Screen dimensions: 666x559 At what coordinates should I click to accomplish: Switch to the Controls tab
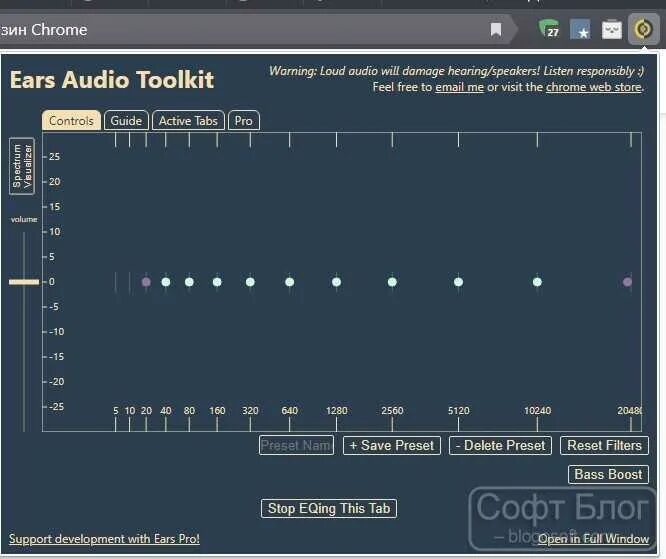point(71,121)
